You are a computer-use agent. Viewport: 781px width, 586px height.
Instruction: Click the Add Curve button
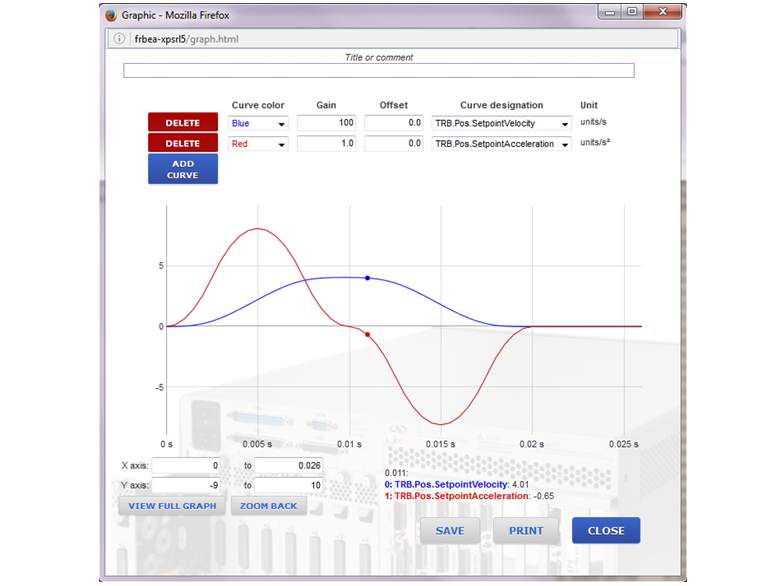pos(182,169)
